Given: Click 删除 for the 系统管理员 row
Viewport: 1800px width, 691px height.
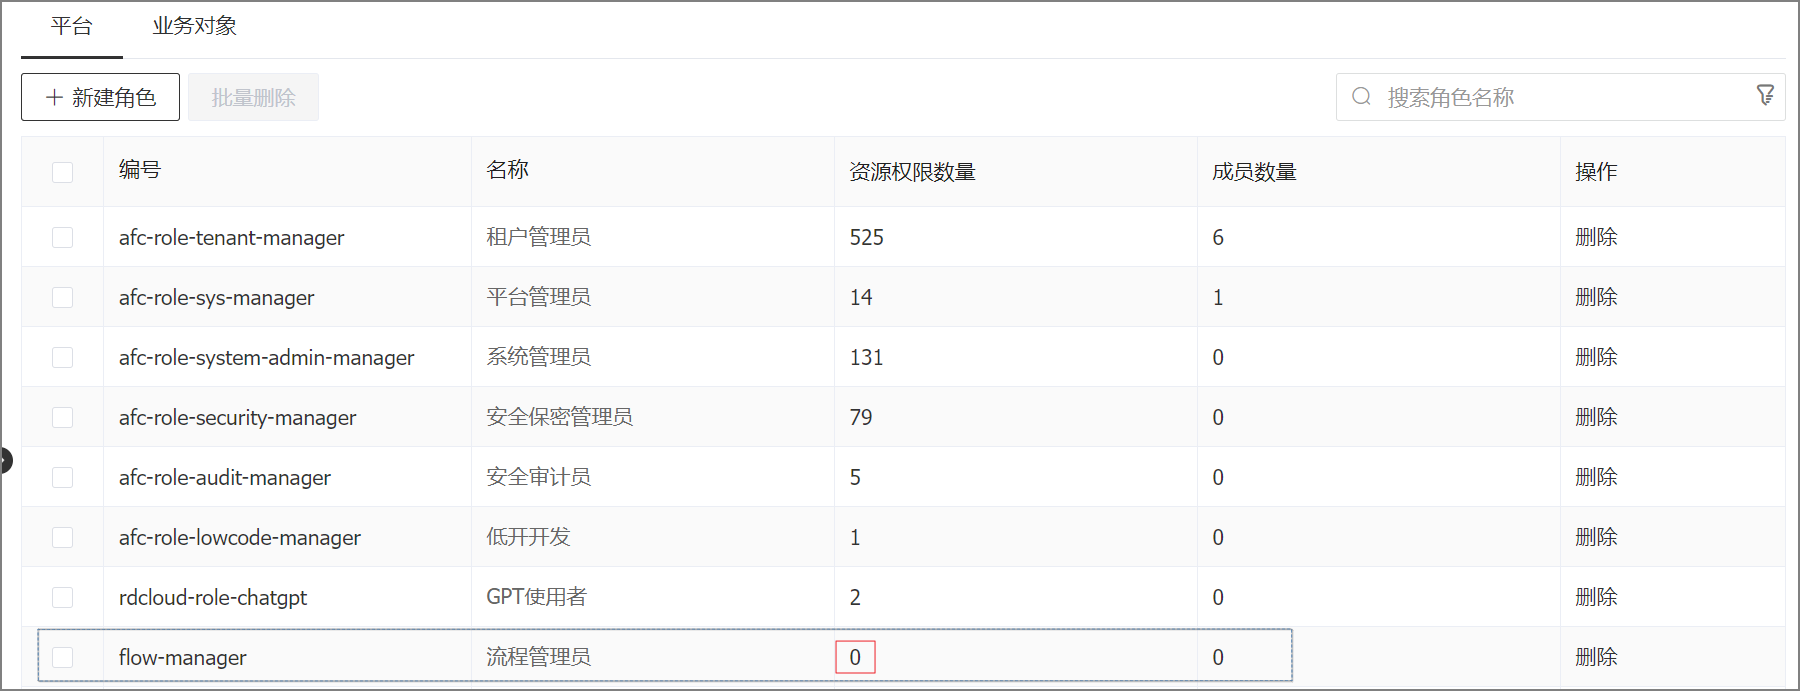Looking at the screenshot, I should [1595, 357].
